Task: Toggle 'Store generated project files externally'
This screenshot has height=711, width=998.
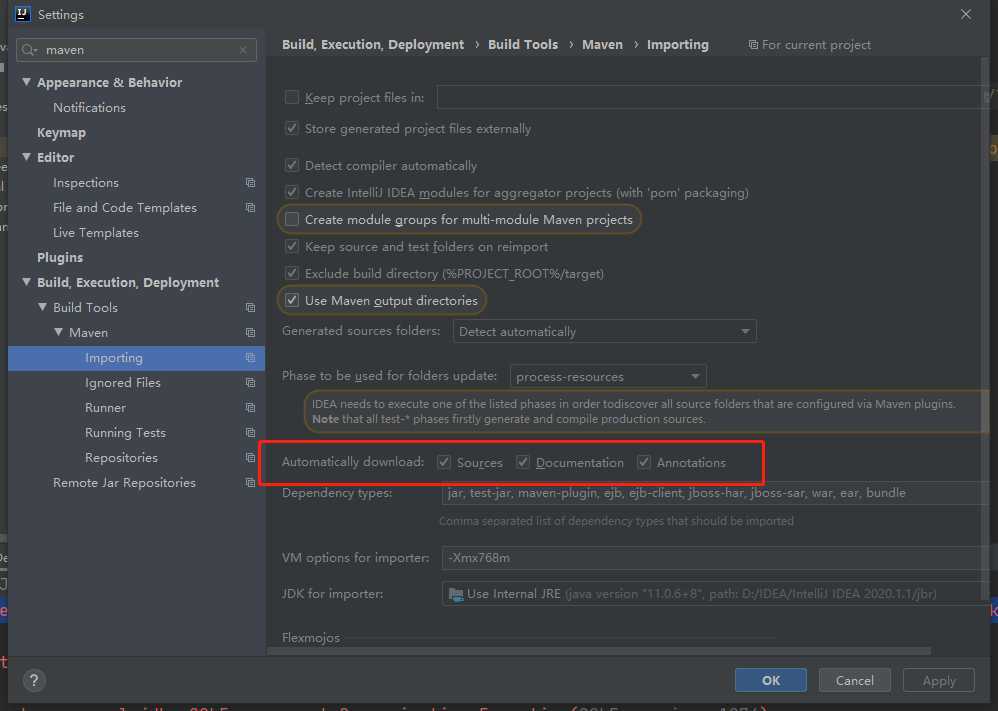Action: pyautogui.click(x=292, y=129)
